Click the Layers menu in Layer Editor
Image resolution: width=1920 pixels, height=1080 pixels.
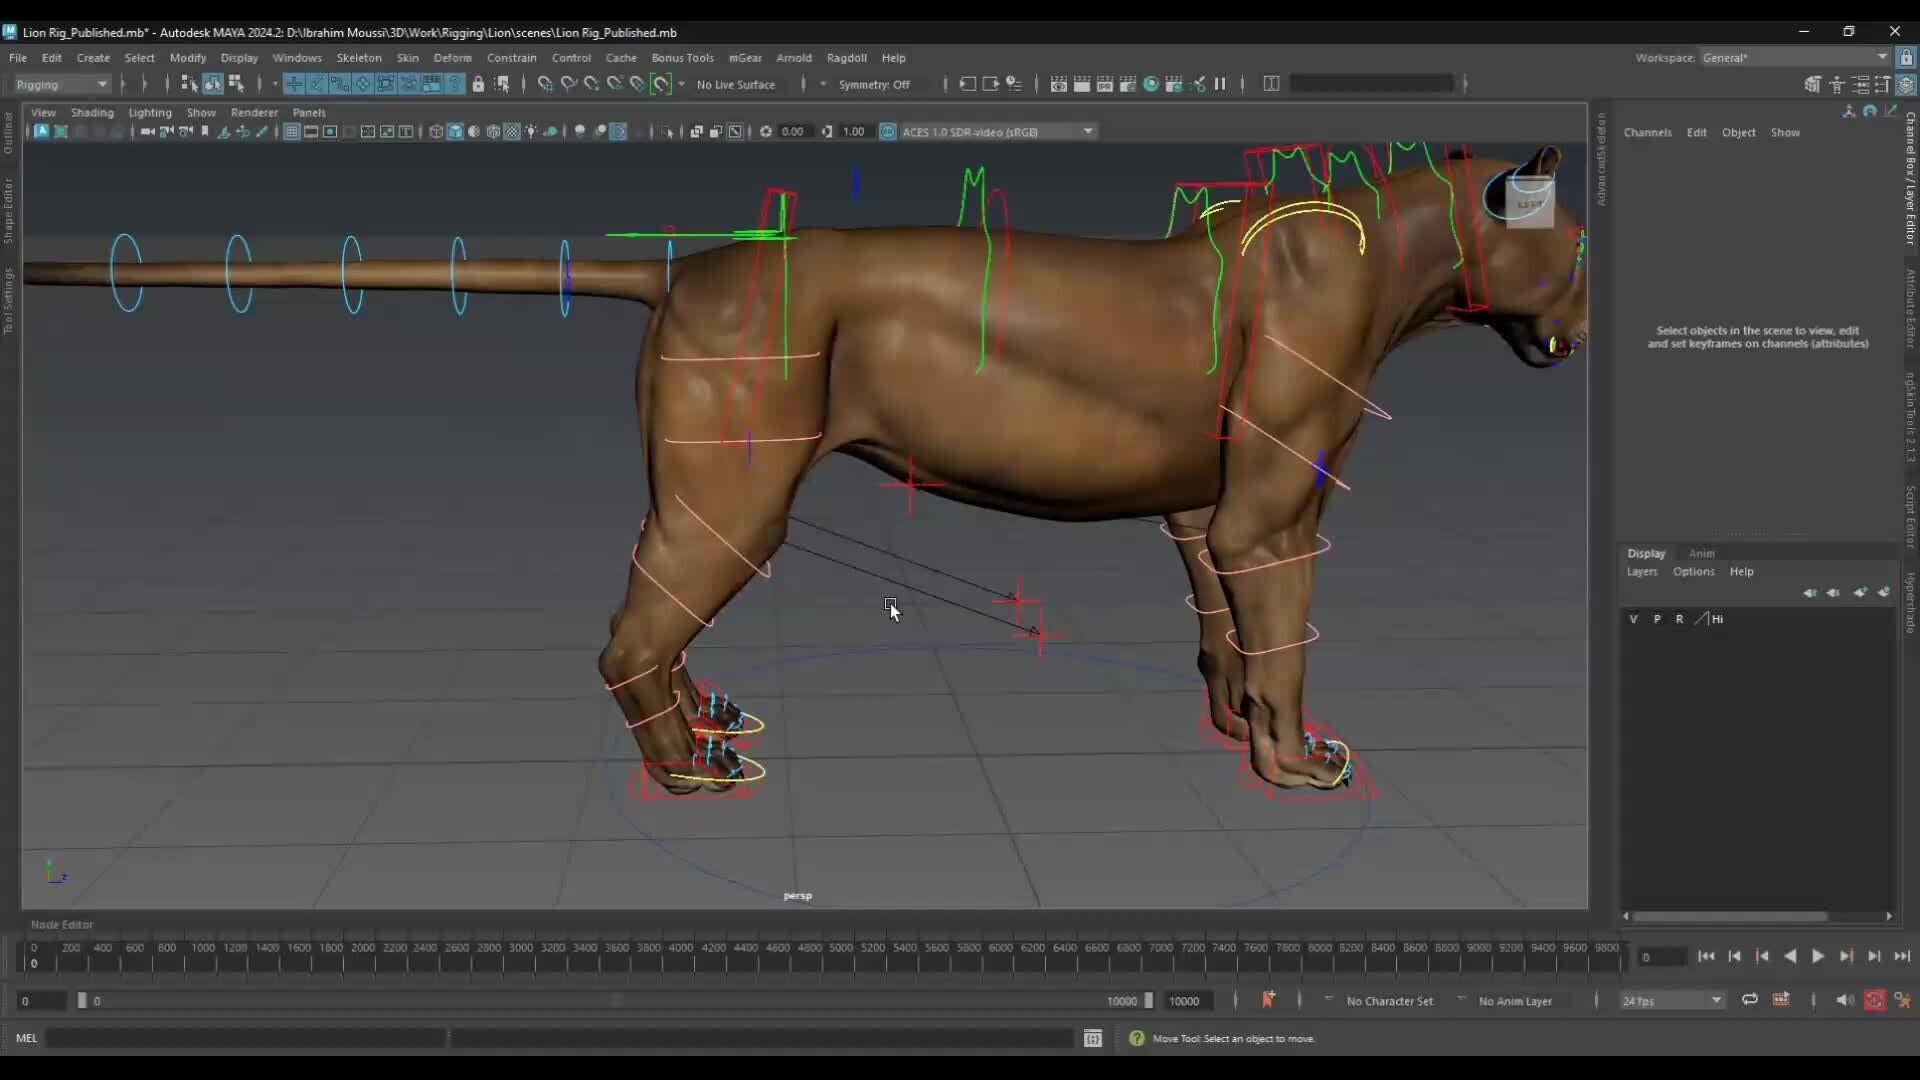(1641, 571)
